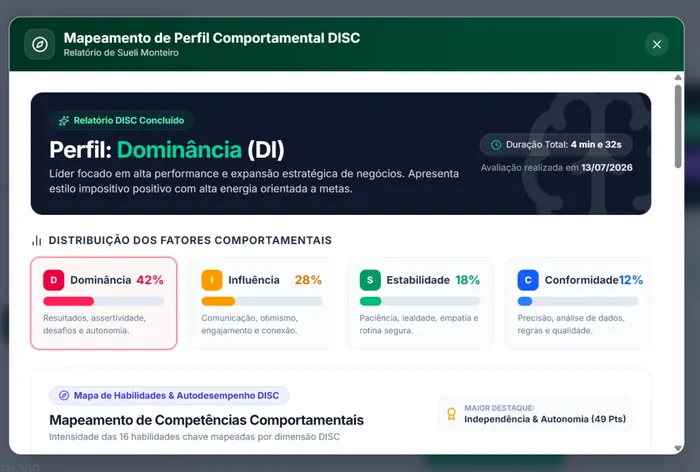Click the Duração Total 4 min e 32s pill
The image size is (700, 472).
pos(556,145)
